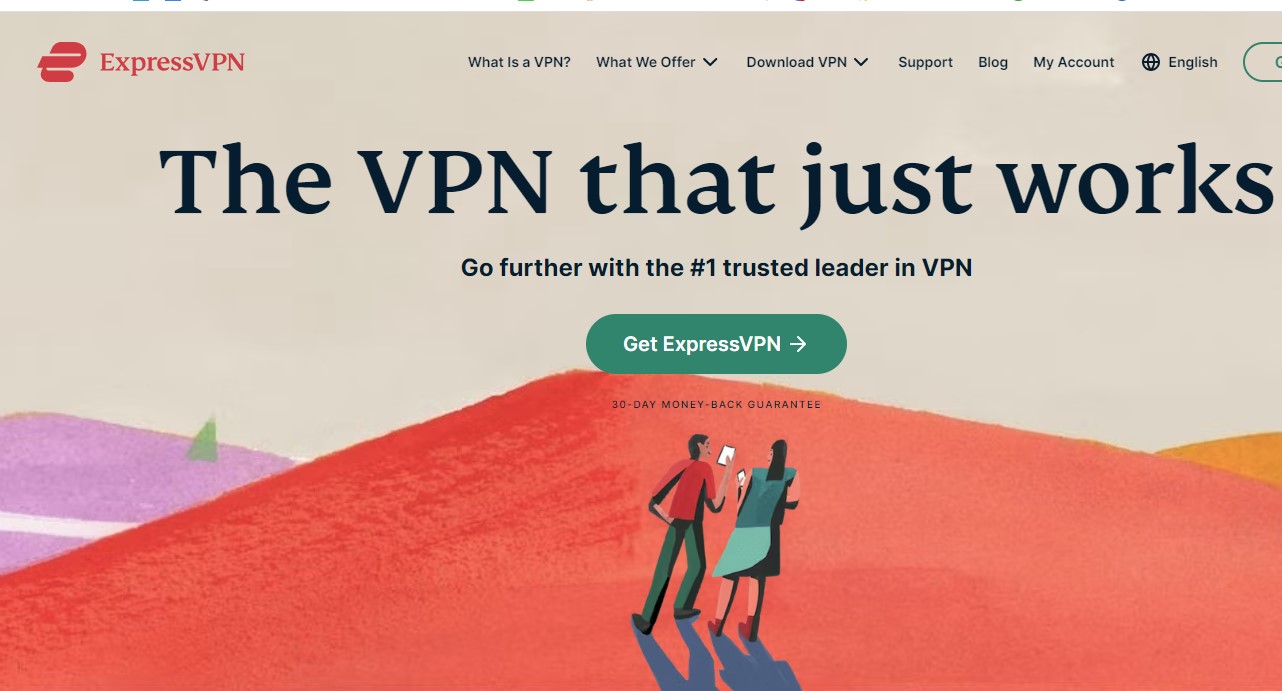Click the small green tree on purple hill
This screenshot has height=691, width=1282.
pyautogui.click(x=203, y=440)
